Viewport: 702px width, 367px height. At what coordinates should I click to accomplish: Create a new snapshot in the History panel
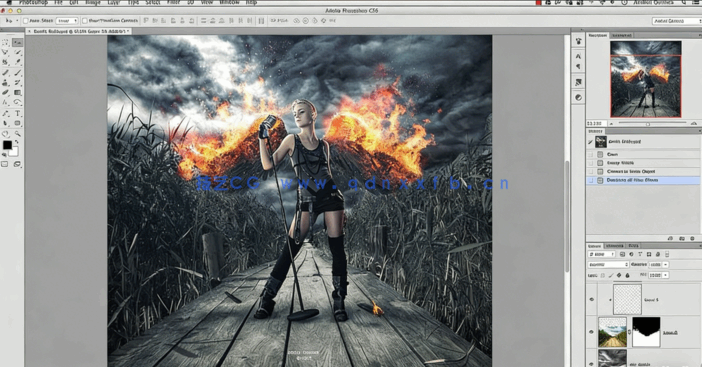click(x=682, y=238)
